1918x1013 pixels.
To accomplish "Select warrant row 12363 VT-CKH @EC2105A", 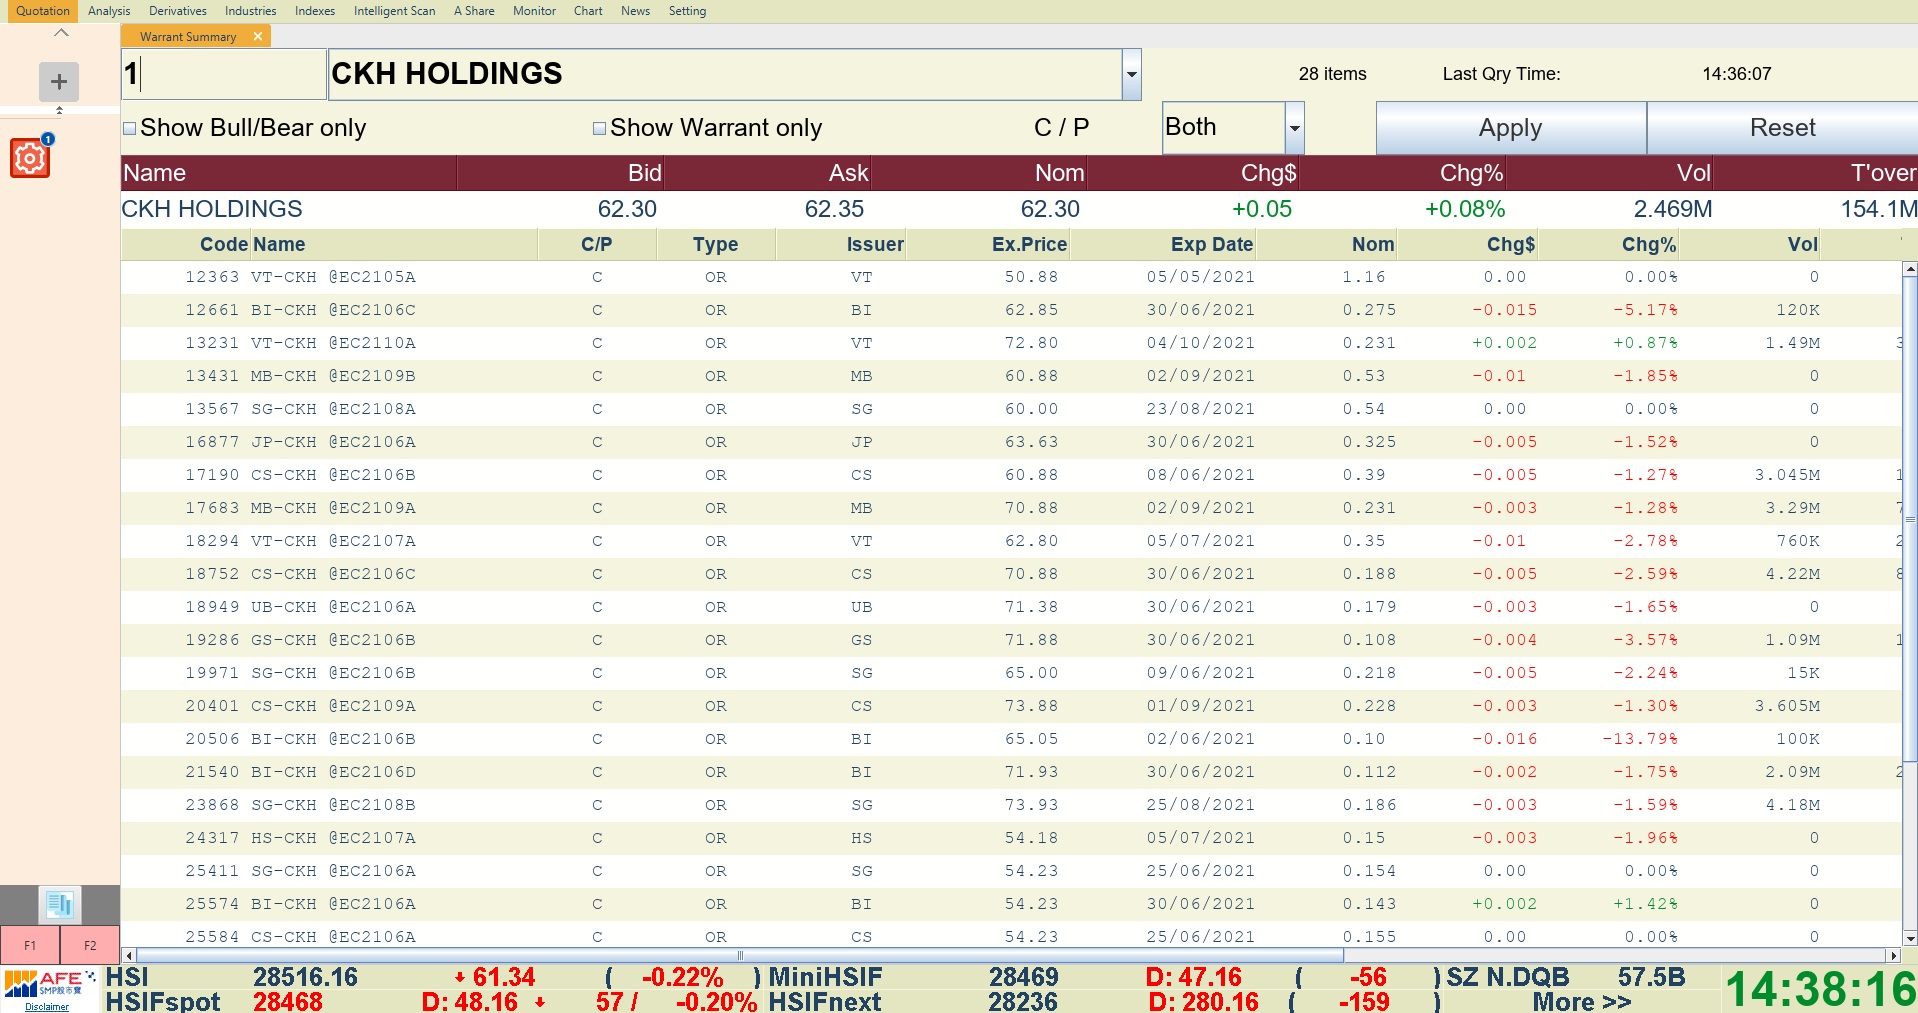I will point(1011,277).
